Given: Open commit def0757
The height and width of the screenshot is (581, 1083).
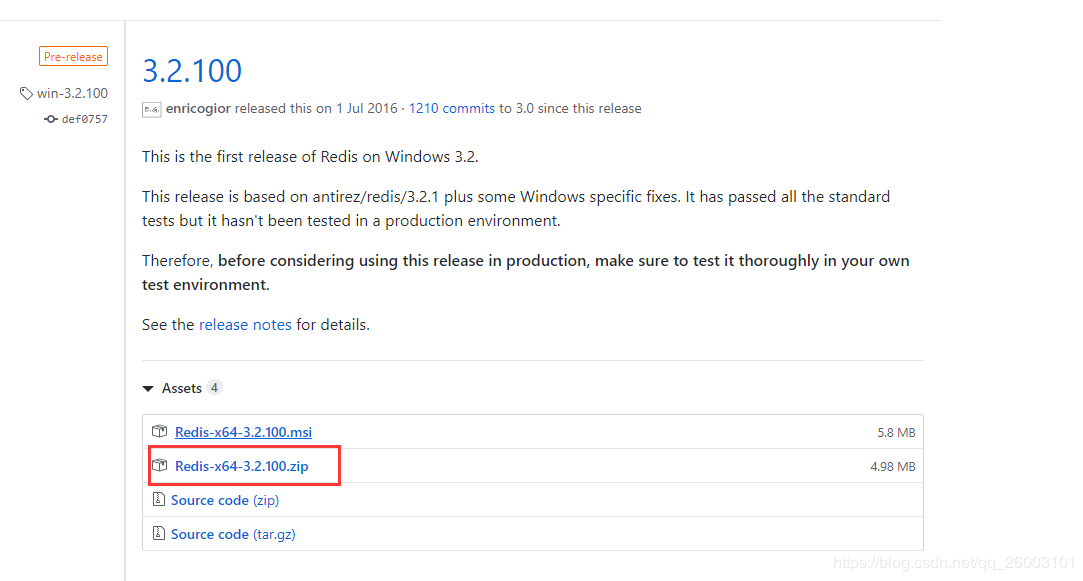Looking at the screenshot, I should (85, 119).
